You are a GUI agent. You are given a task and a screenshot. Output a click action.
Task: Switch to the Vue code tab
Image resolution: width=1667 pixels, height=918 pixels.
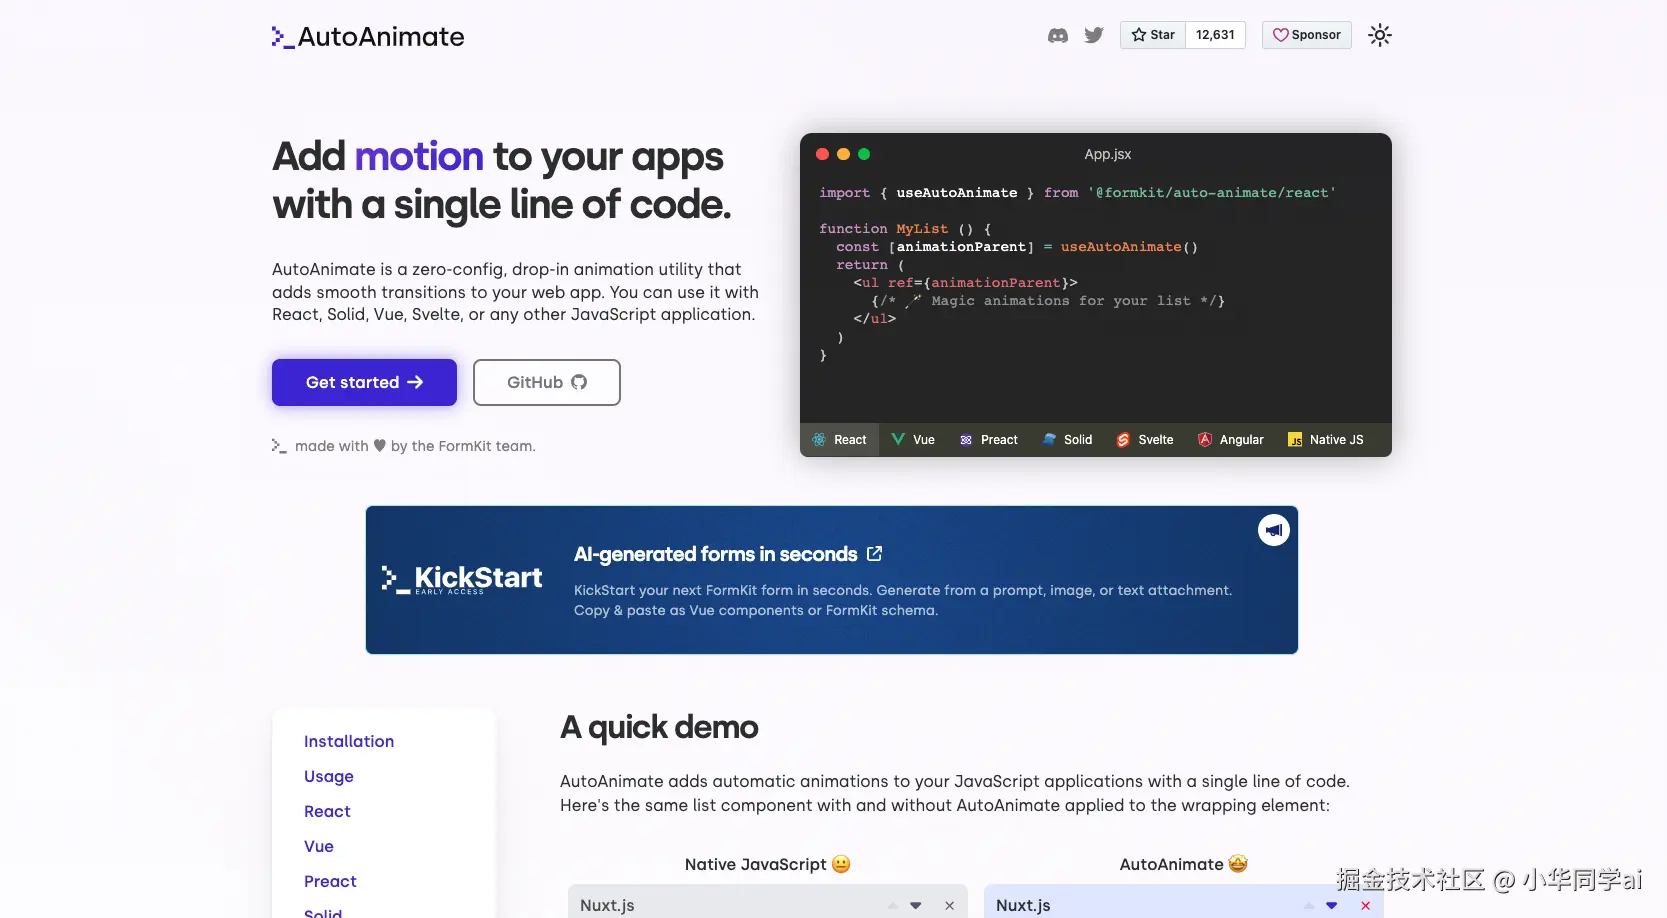(x=913, y=440)
